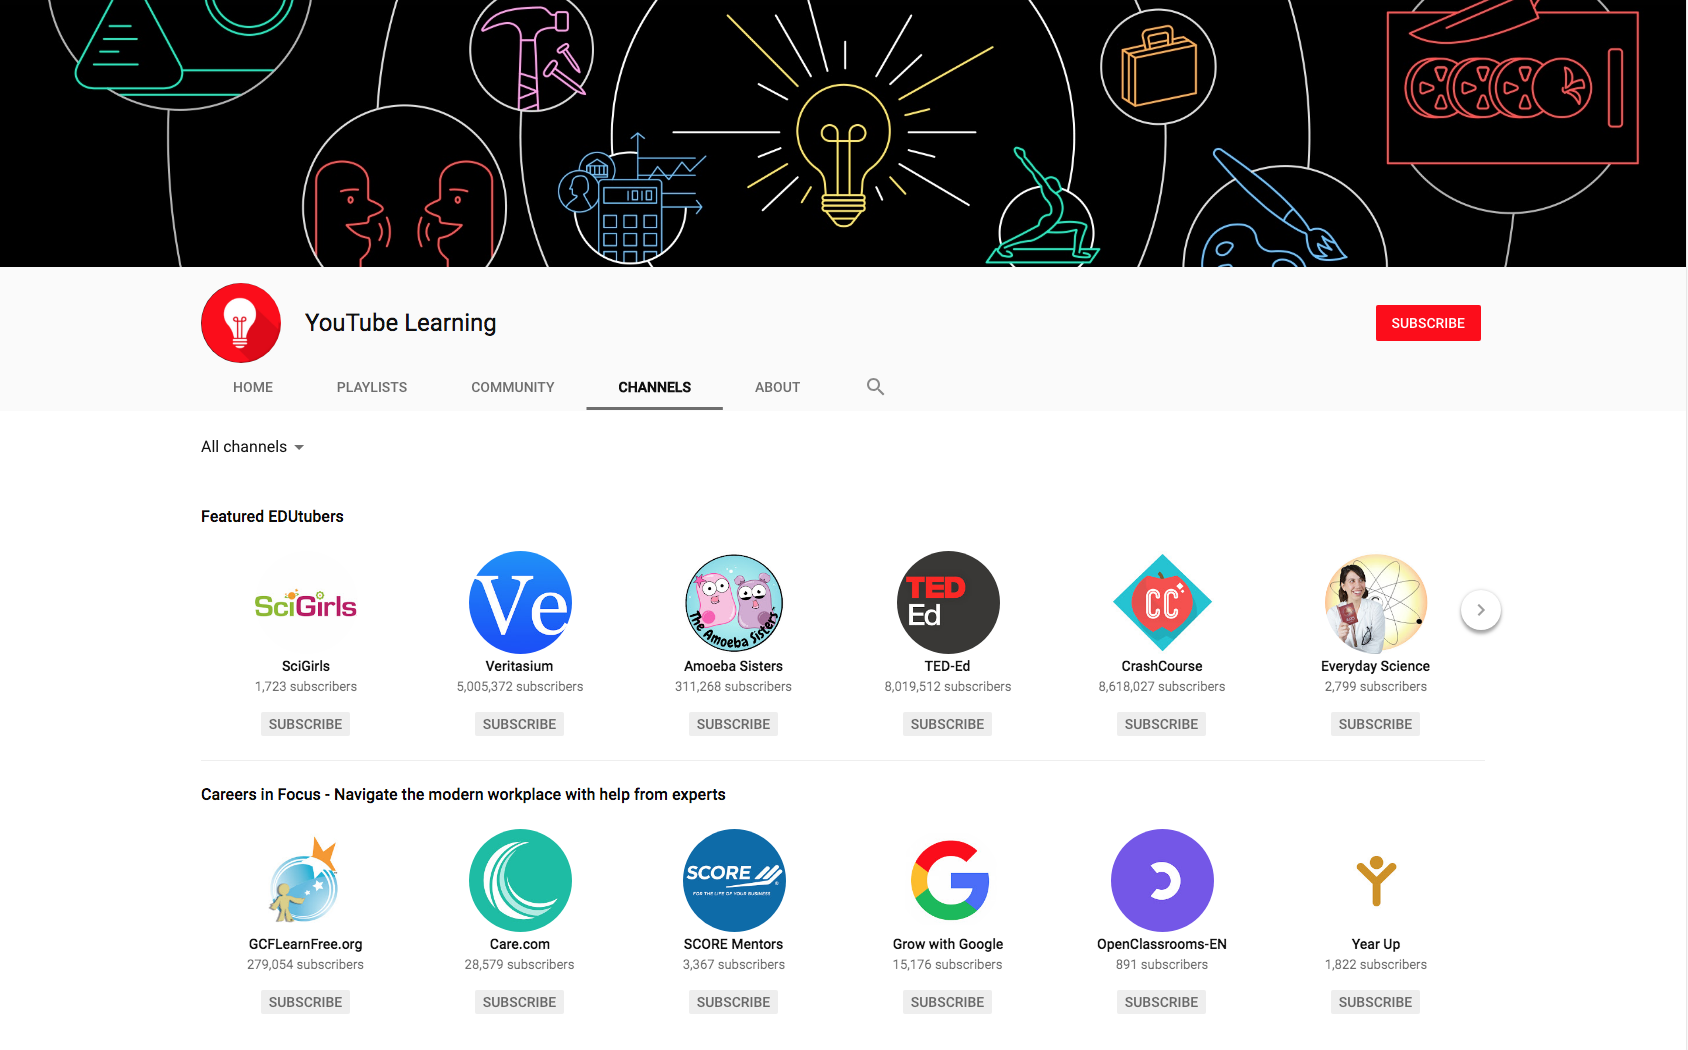Click the Year Up channel name
This screenshot has height=1050, width=1688.
pos(1376,944)
